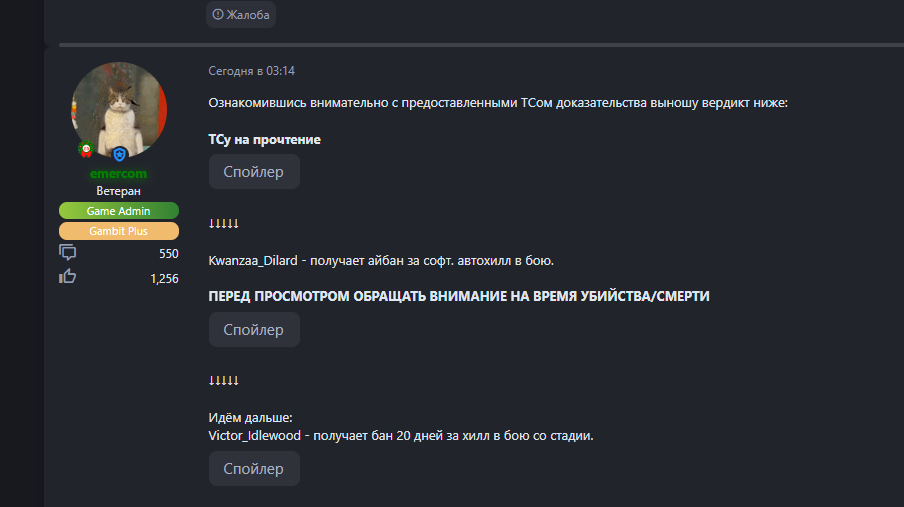Click the wreath badge on avatar

(x=86, y=150)
